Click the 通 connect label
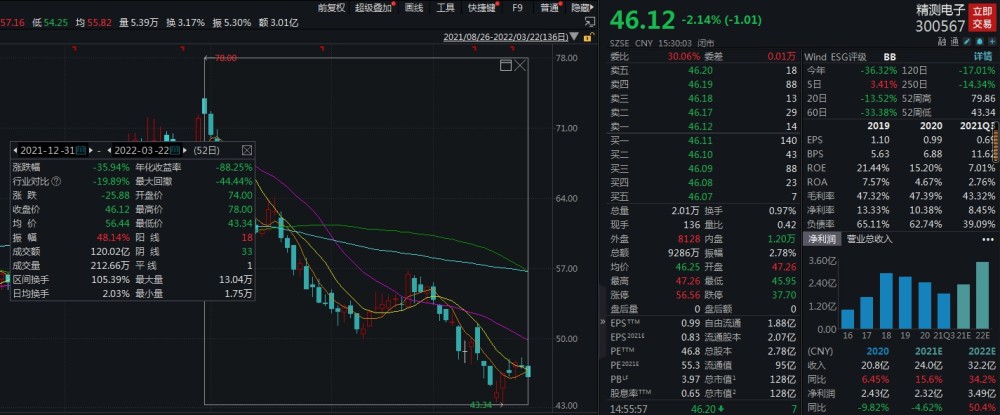The width and height of the screenshot is (1000, 415). pyautogui.click(x=954, y=41)
